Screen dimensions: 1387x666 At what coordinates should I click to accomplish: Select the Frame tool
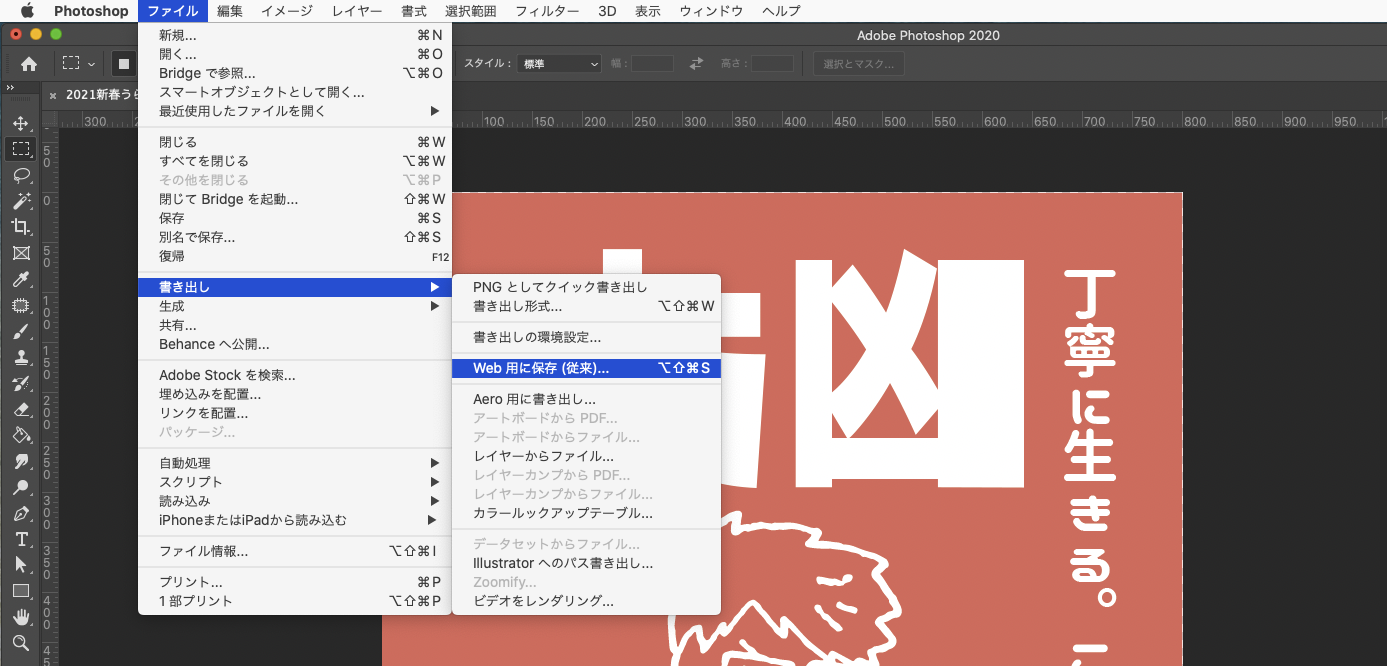click(21, 253)
